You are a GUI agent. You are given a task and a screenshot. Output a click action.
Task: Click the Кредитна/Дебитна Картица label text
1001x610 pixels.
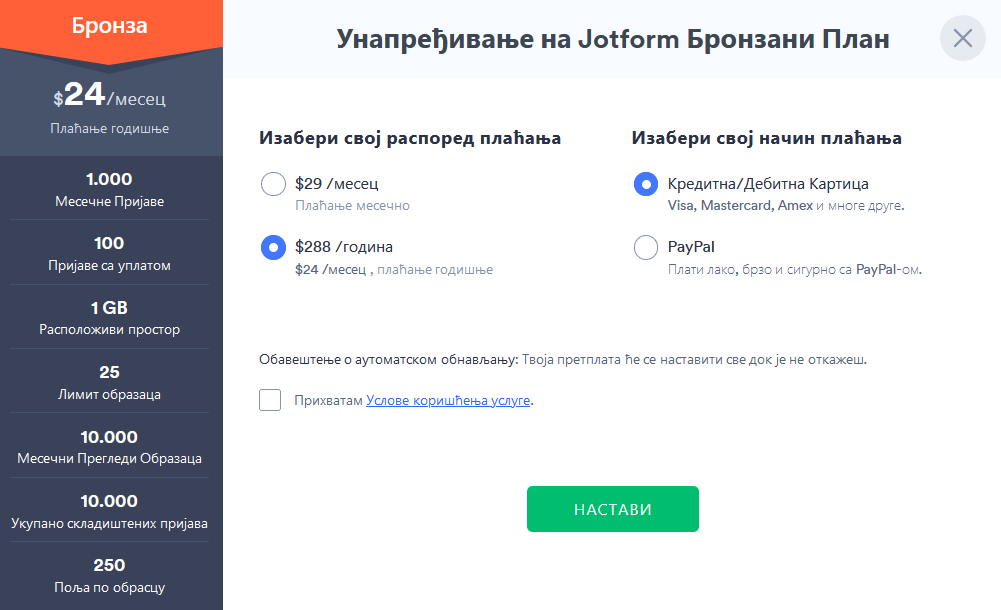[x=768, y=184]
